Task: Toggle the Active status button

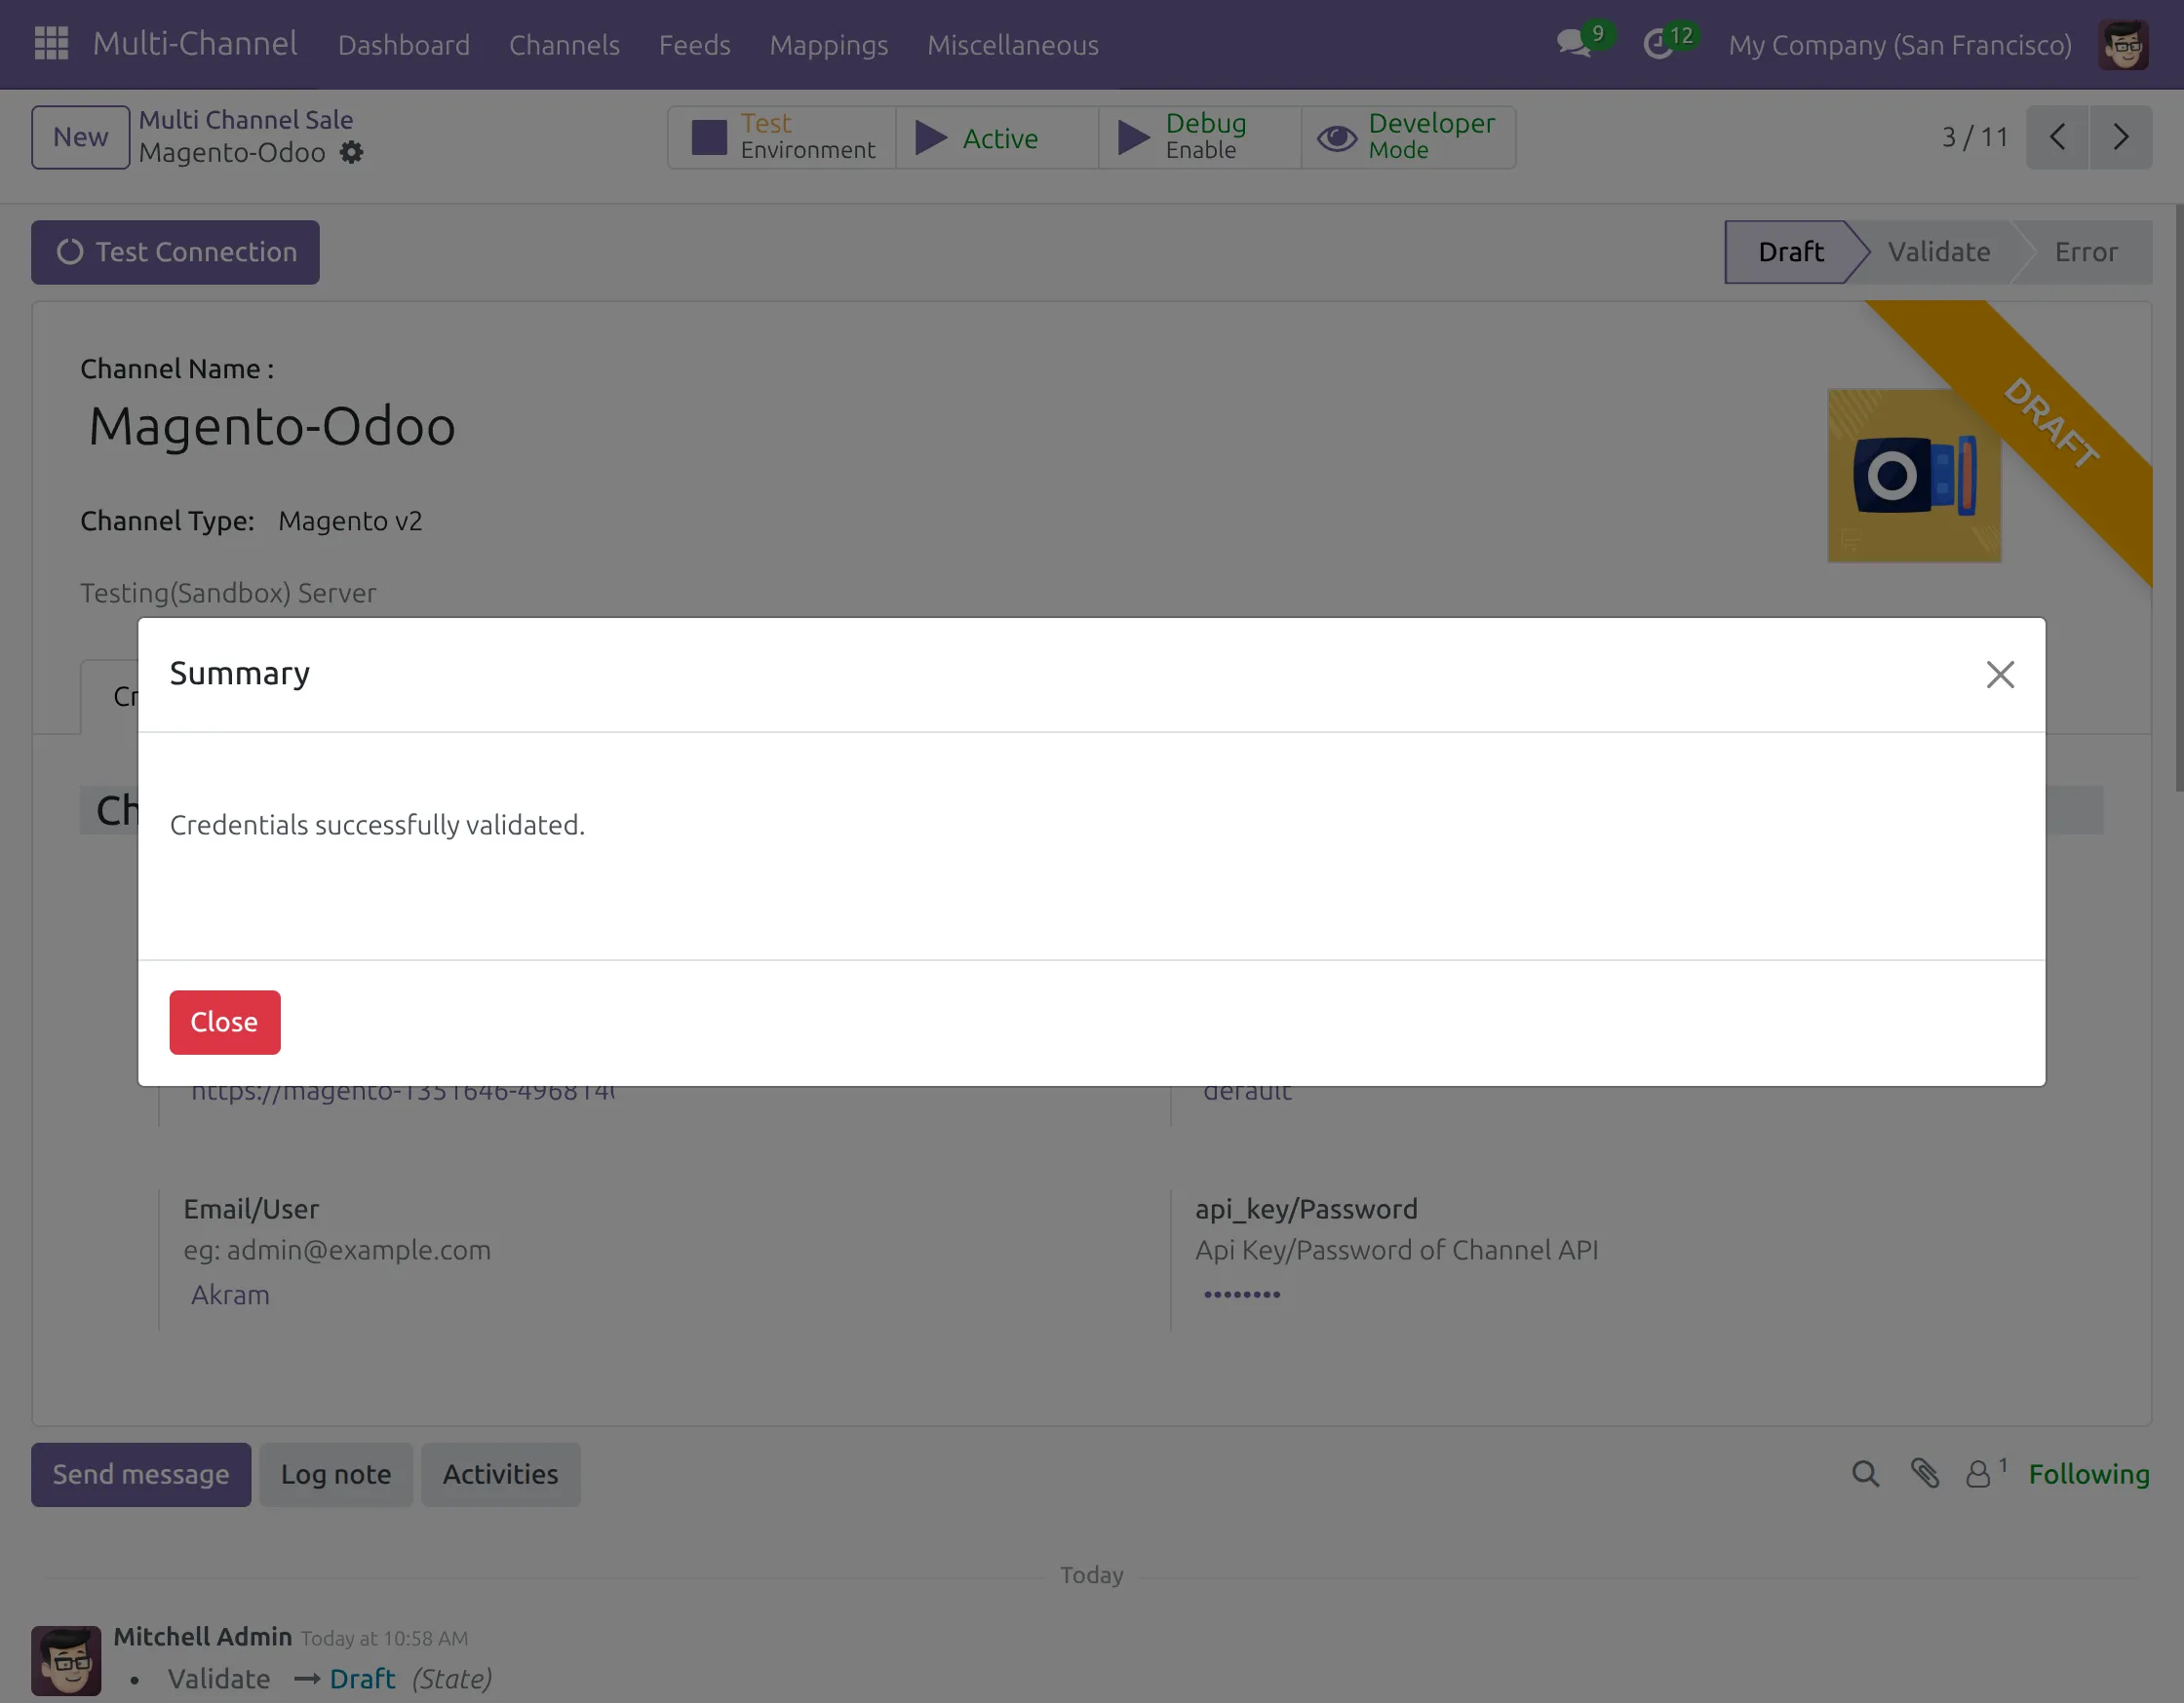Action: (996, 138)
